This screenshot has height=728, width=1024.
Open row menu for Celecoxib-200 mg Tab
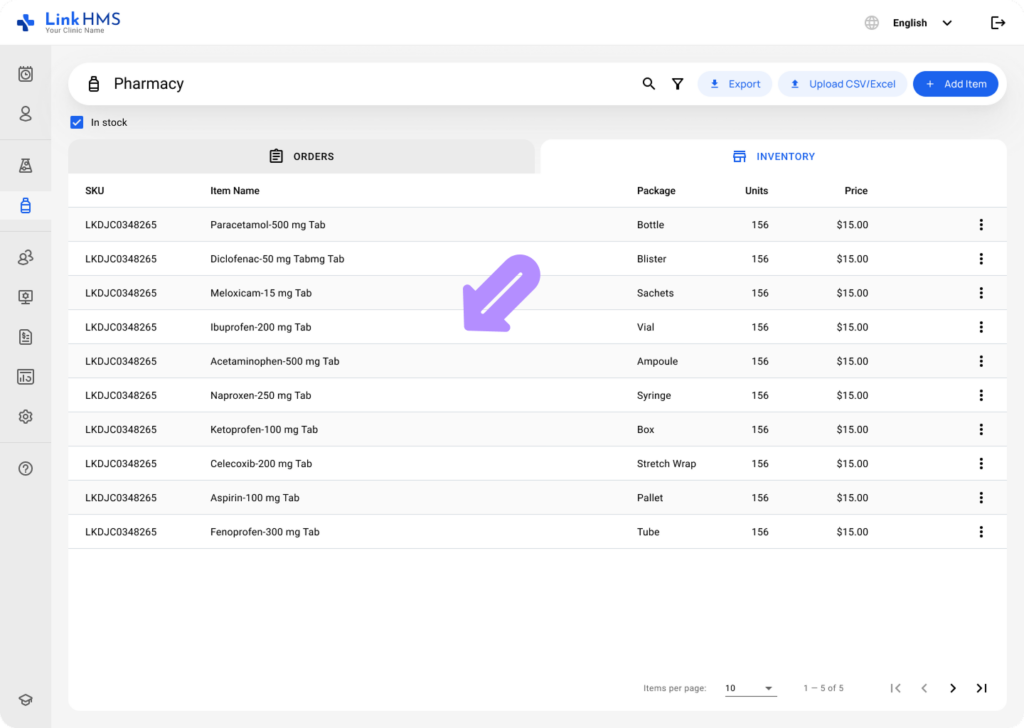[x=981, y=464]
